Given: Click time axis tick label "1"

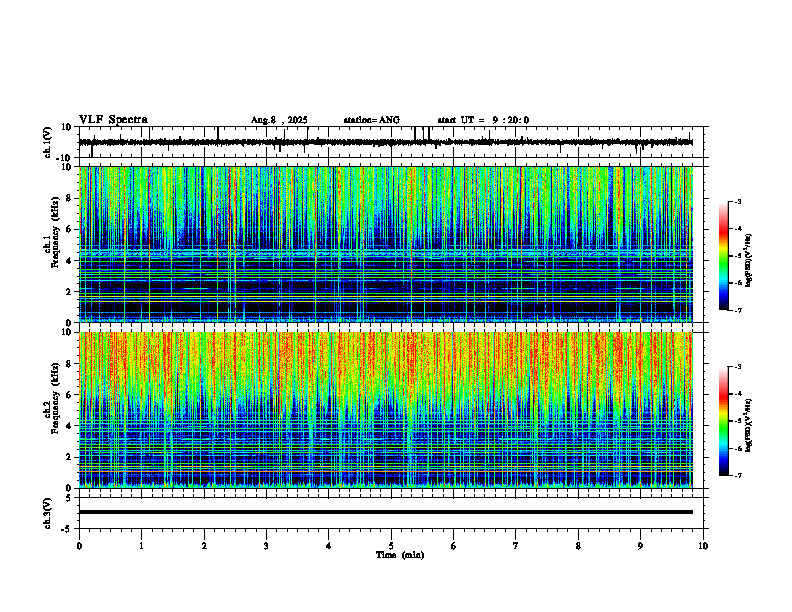Looking at the screenshot, I should point(141,546).
